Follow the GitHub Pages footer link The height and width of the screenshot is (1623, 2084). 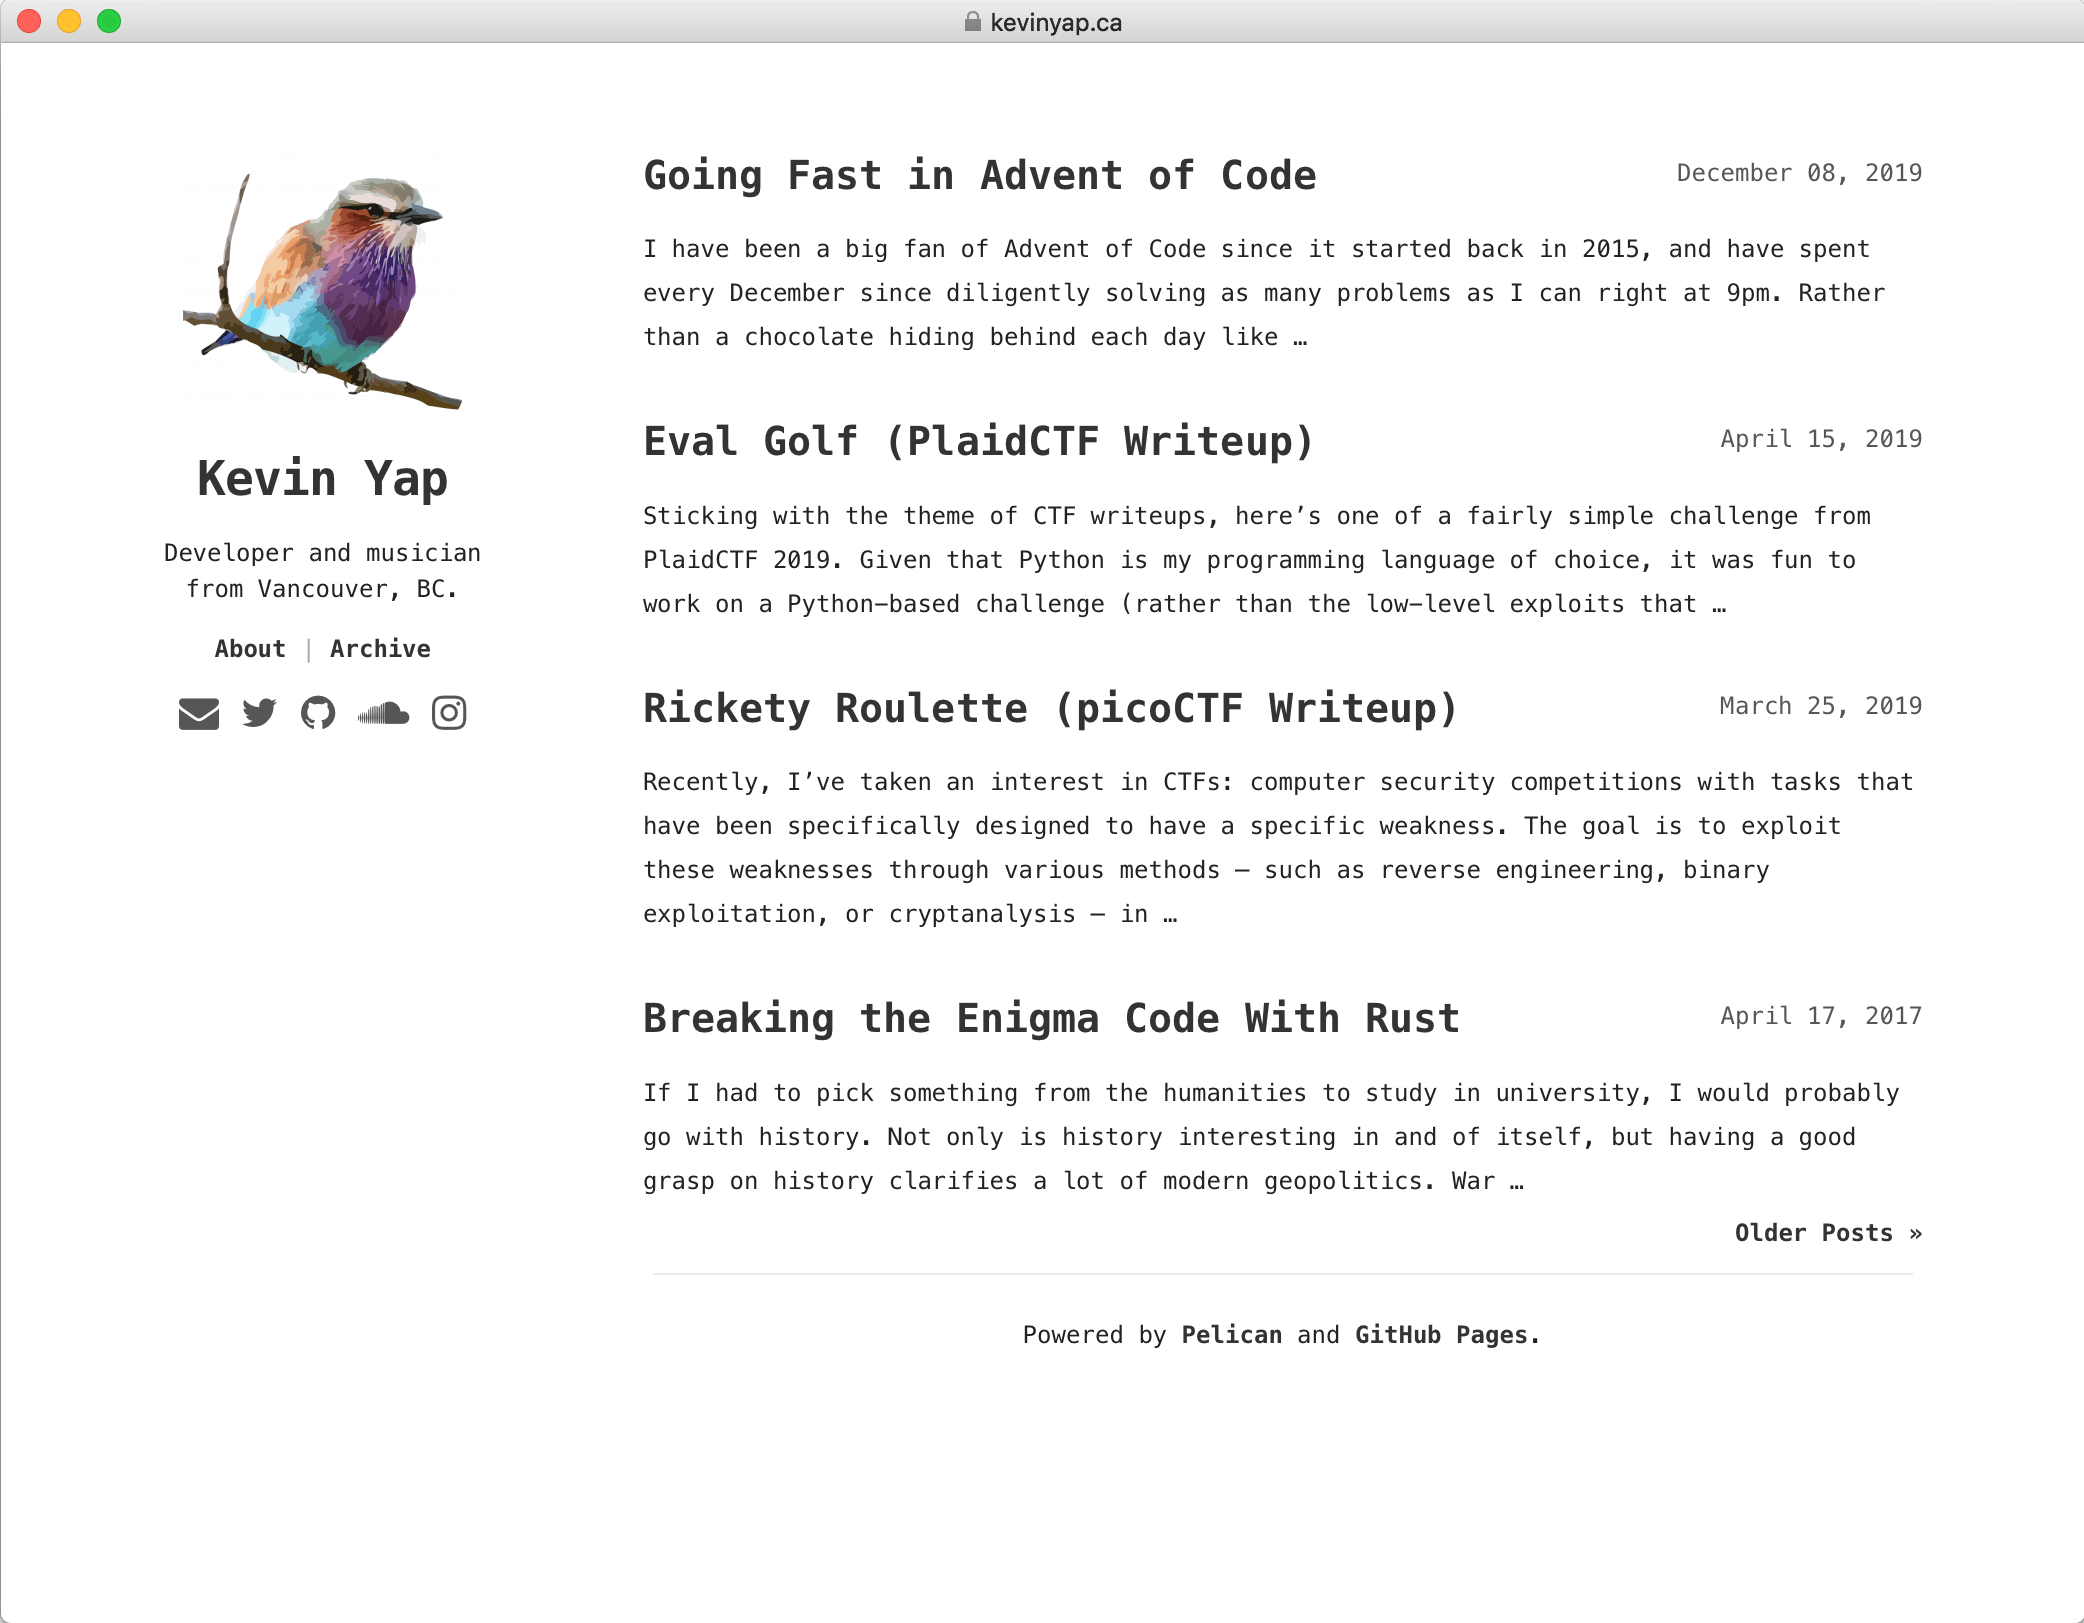pos(1441,1335)
